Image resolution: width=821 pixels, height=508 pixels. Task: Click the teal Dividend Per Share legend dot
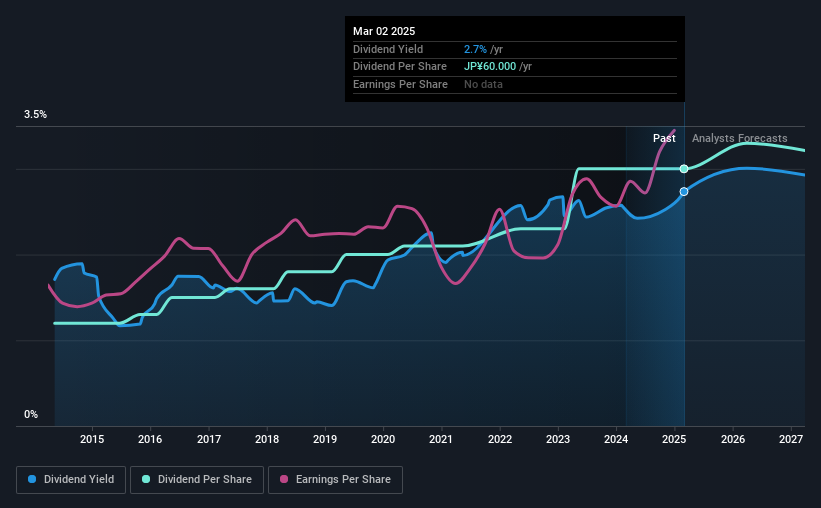146,479
